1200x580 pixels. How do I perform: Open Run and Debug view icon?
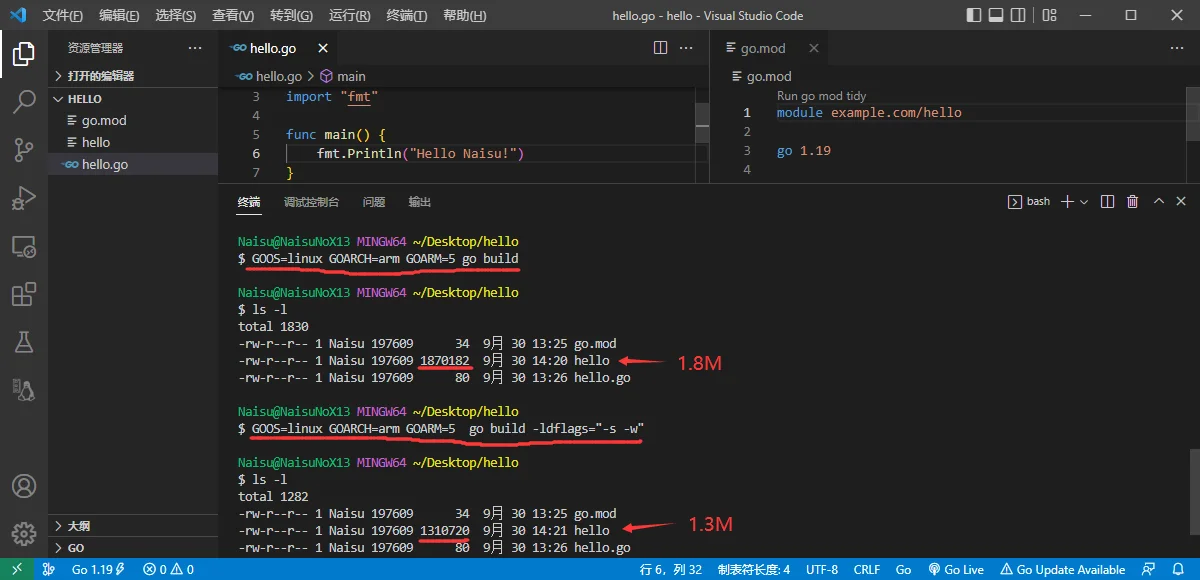coord(24,197)
